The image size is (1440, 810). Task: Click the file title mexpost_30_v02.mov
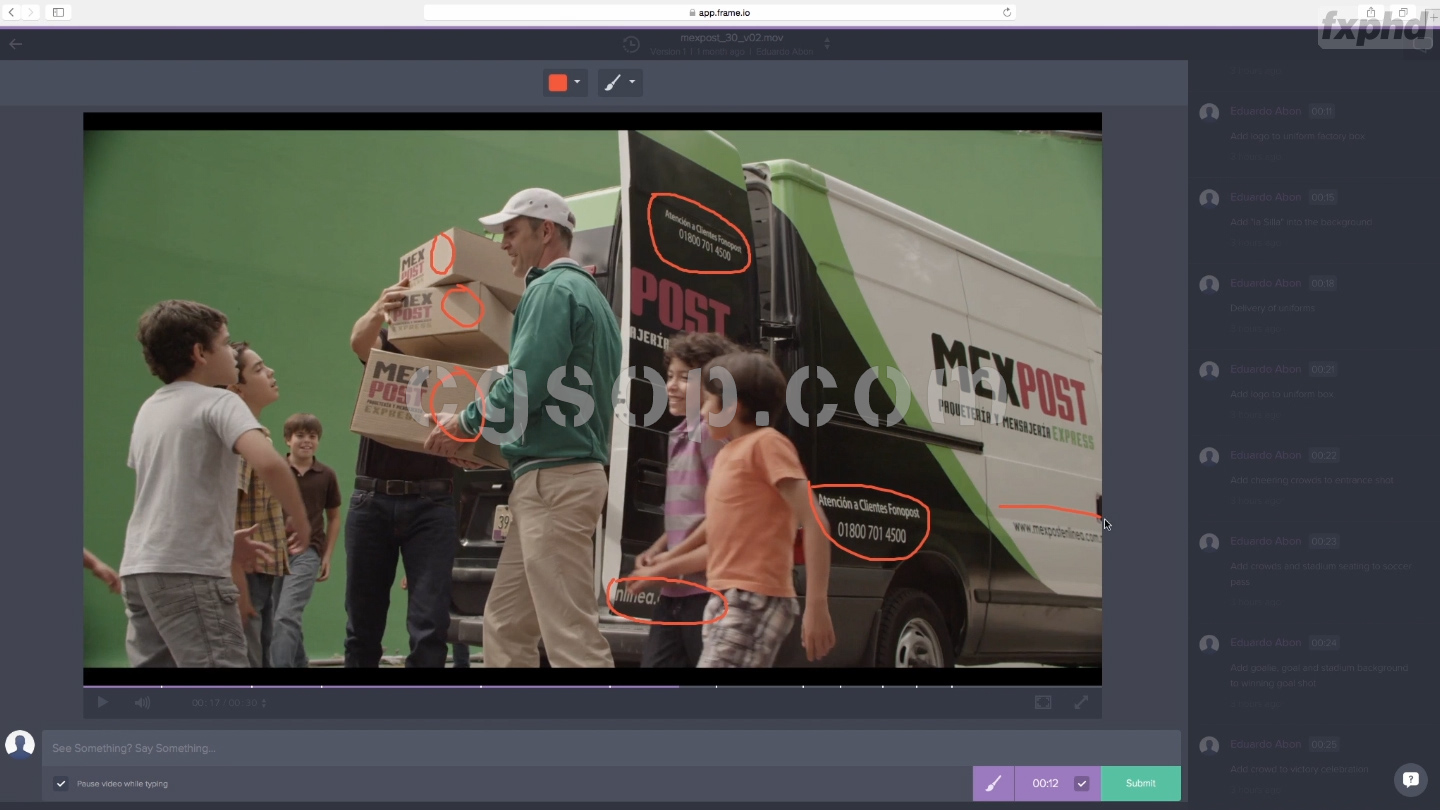[x=731, y=38]
